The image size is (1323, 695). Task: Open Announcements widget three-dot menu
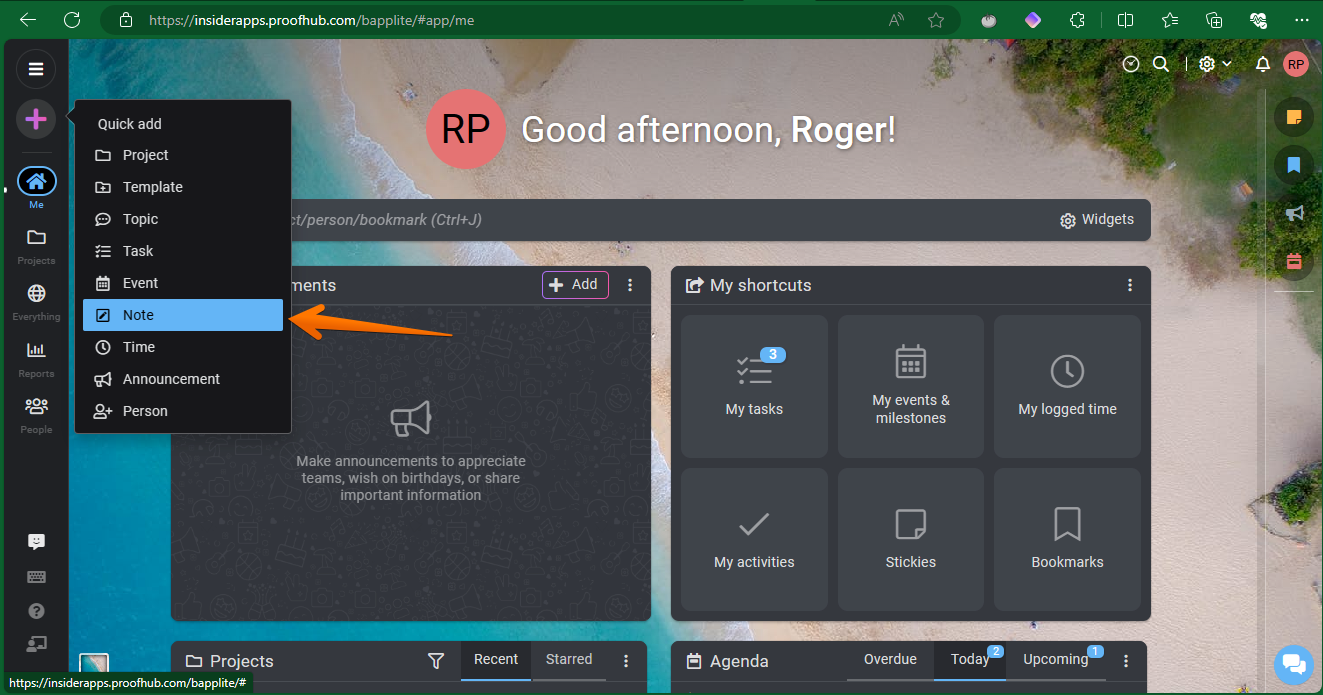[630, 285]
